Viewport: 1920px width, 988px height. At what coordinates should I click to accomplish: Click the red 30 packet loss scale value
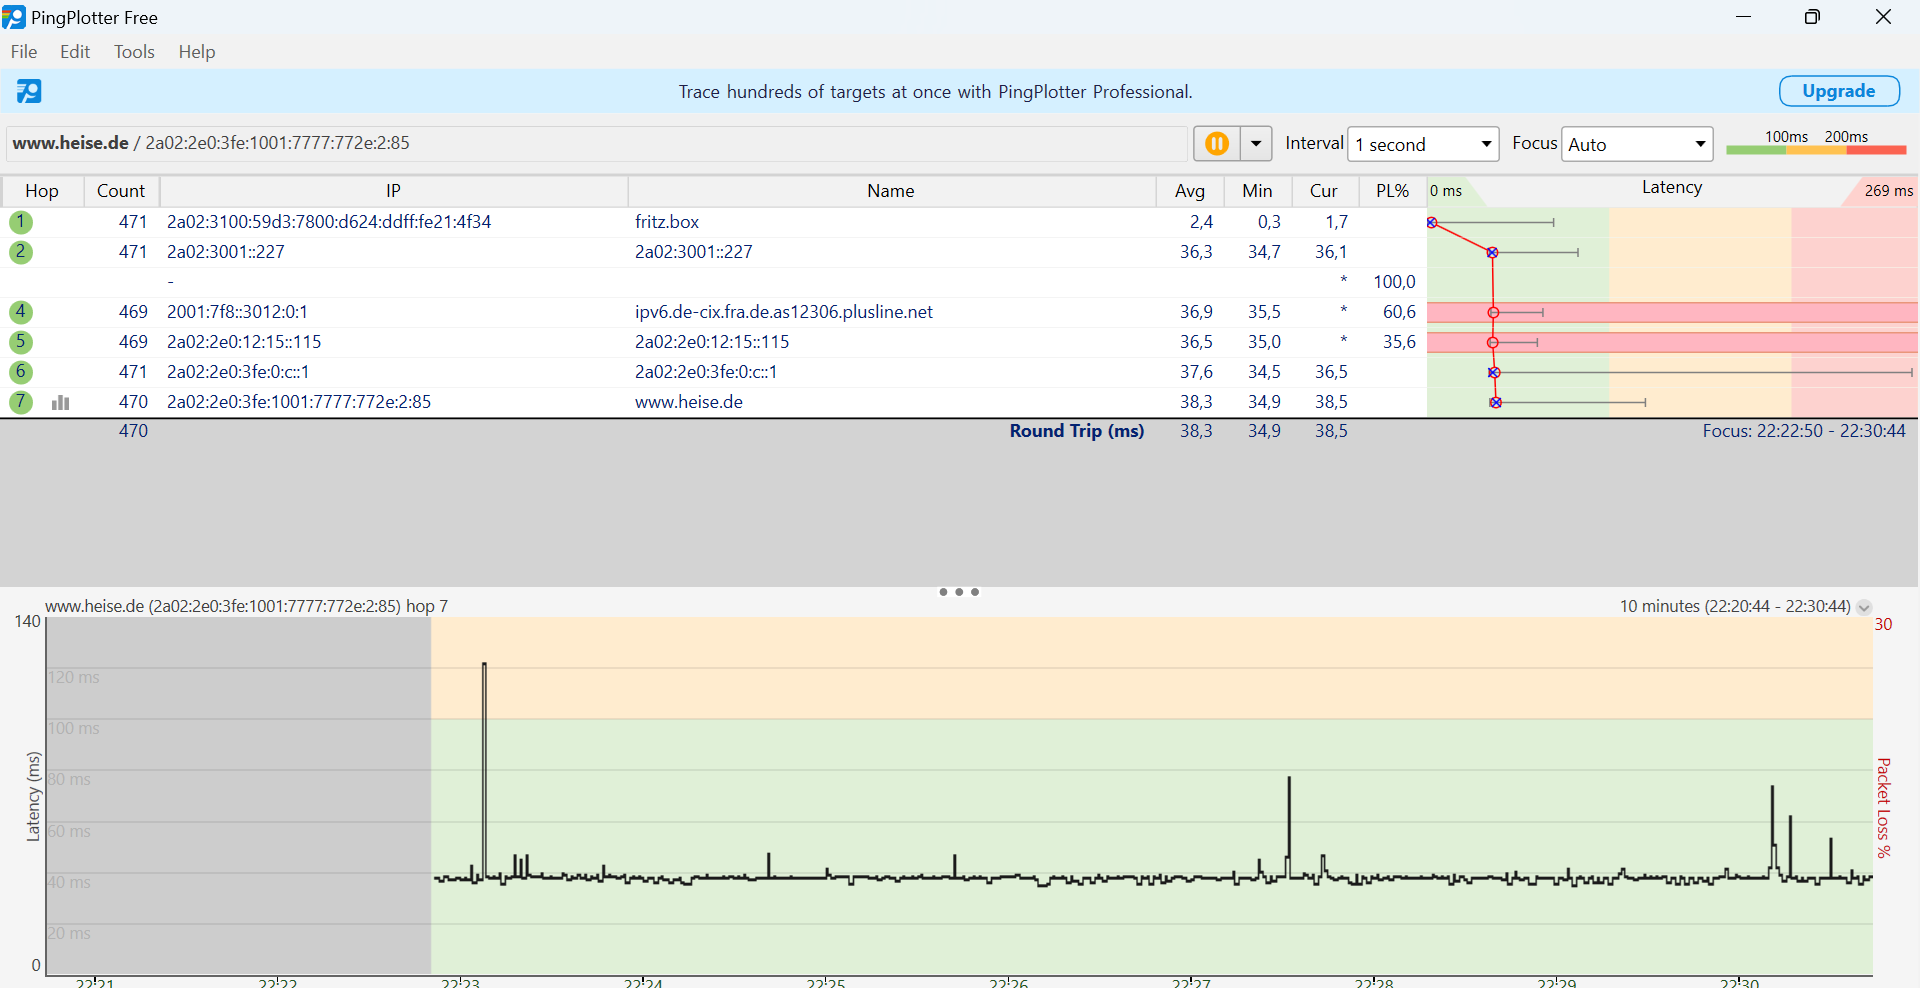coord(1883,624)
